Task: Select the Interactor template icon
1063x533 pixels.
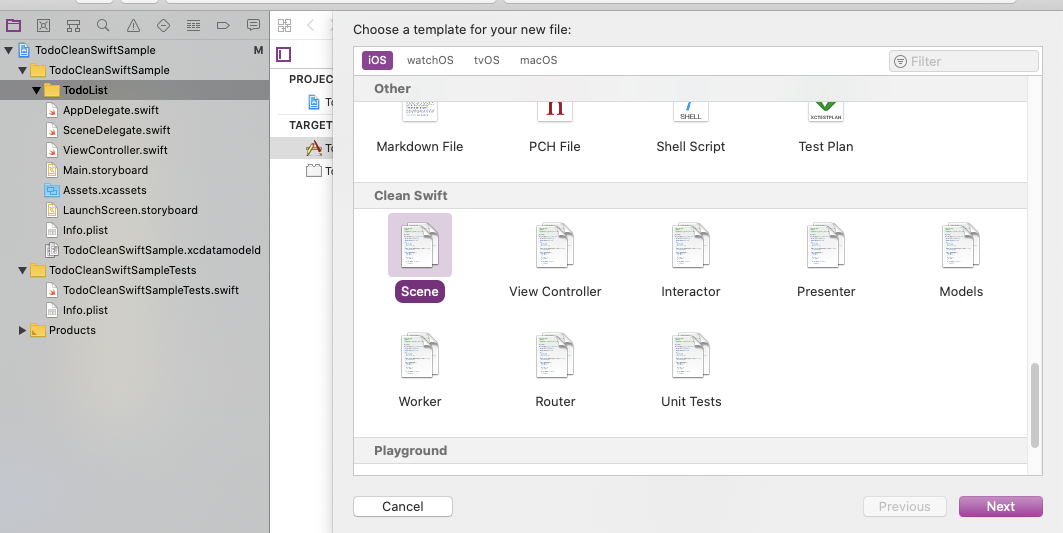Action: click(x=691, y=245)
